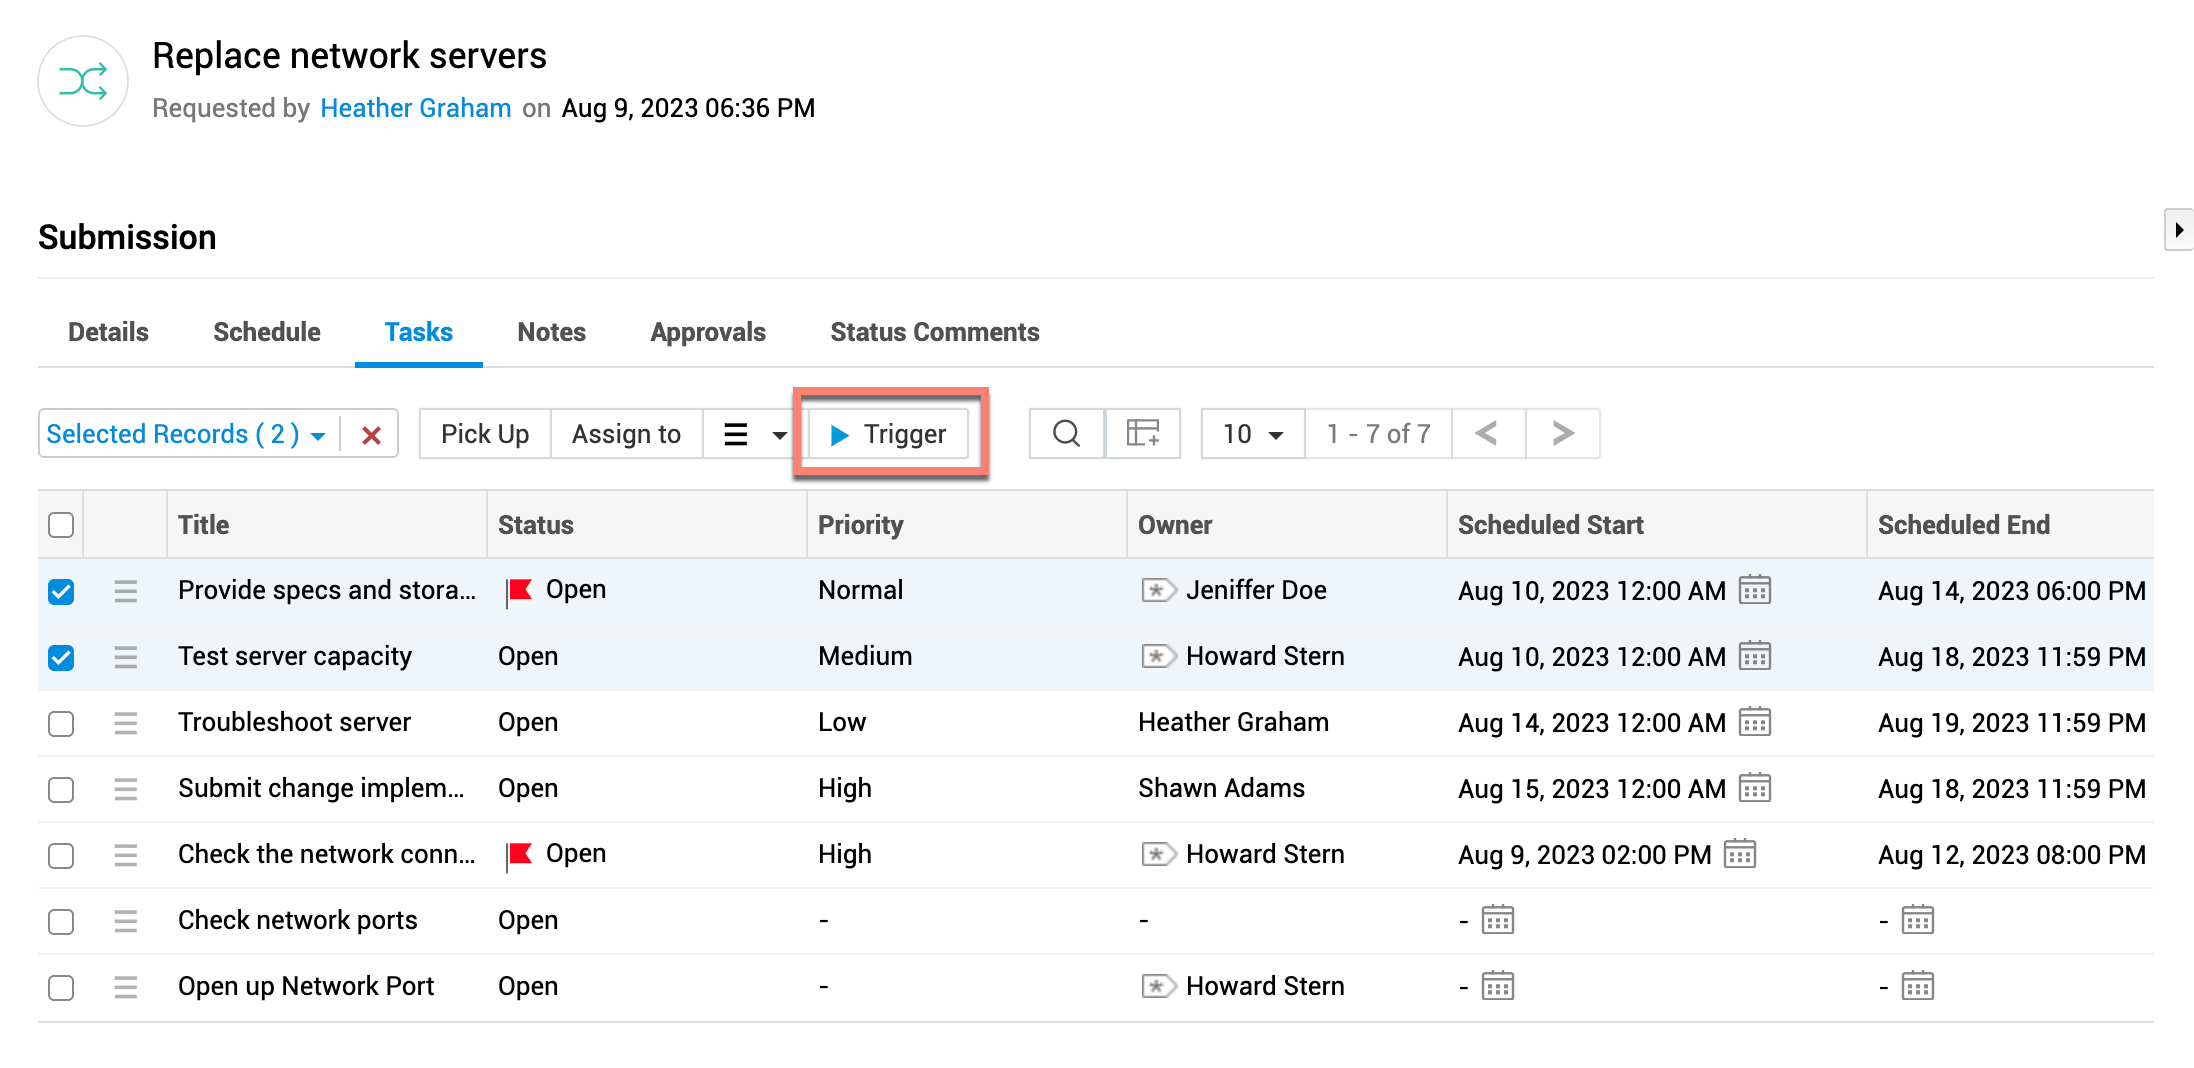Screen dimensions: 2194x1068
Task: Go to next page arrow
Action: [x=1563, y=434]
